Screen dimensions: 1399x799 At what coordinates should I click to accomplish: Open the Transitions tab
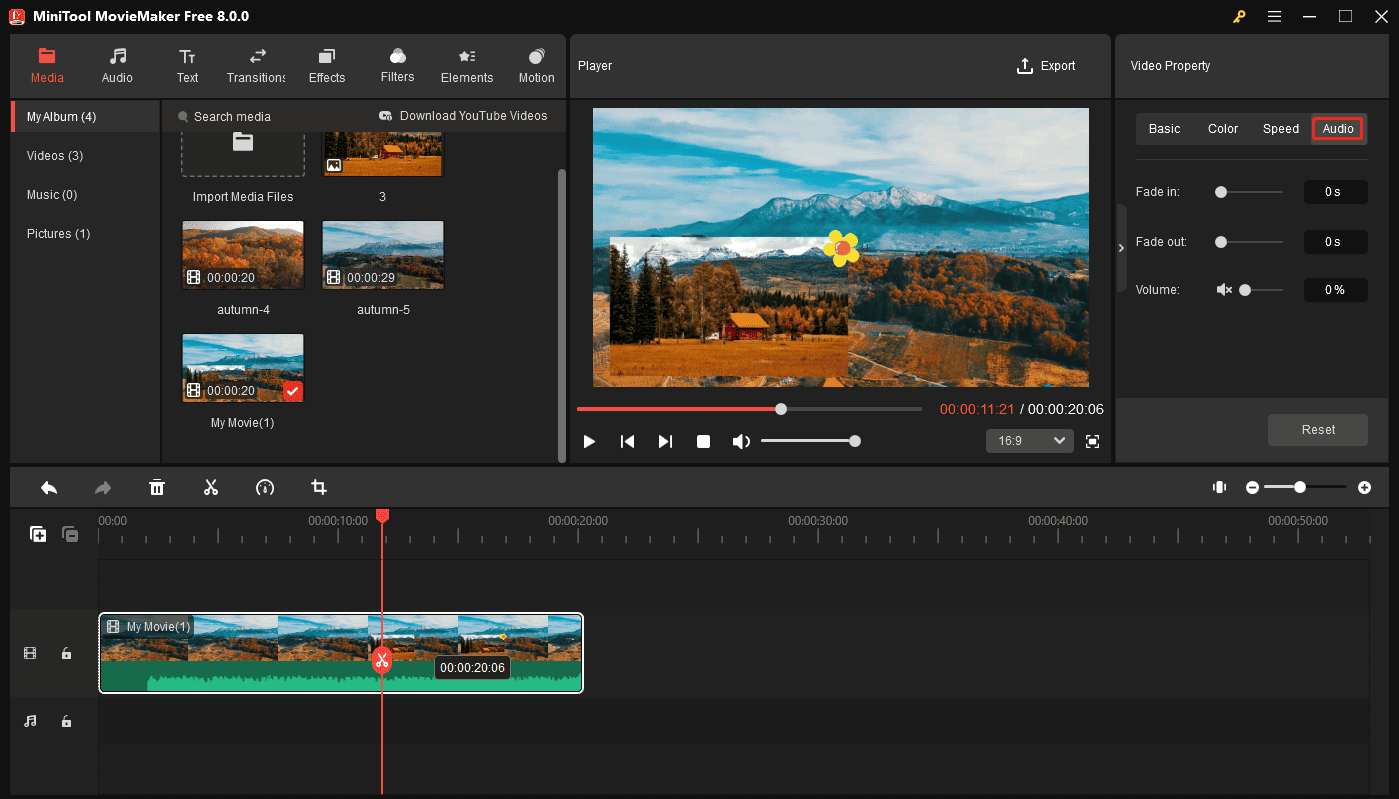pyautogui.click(x=256, y=66)
